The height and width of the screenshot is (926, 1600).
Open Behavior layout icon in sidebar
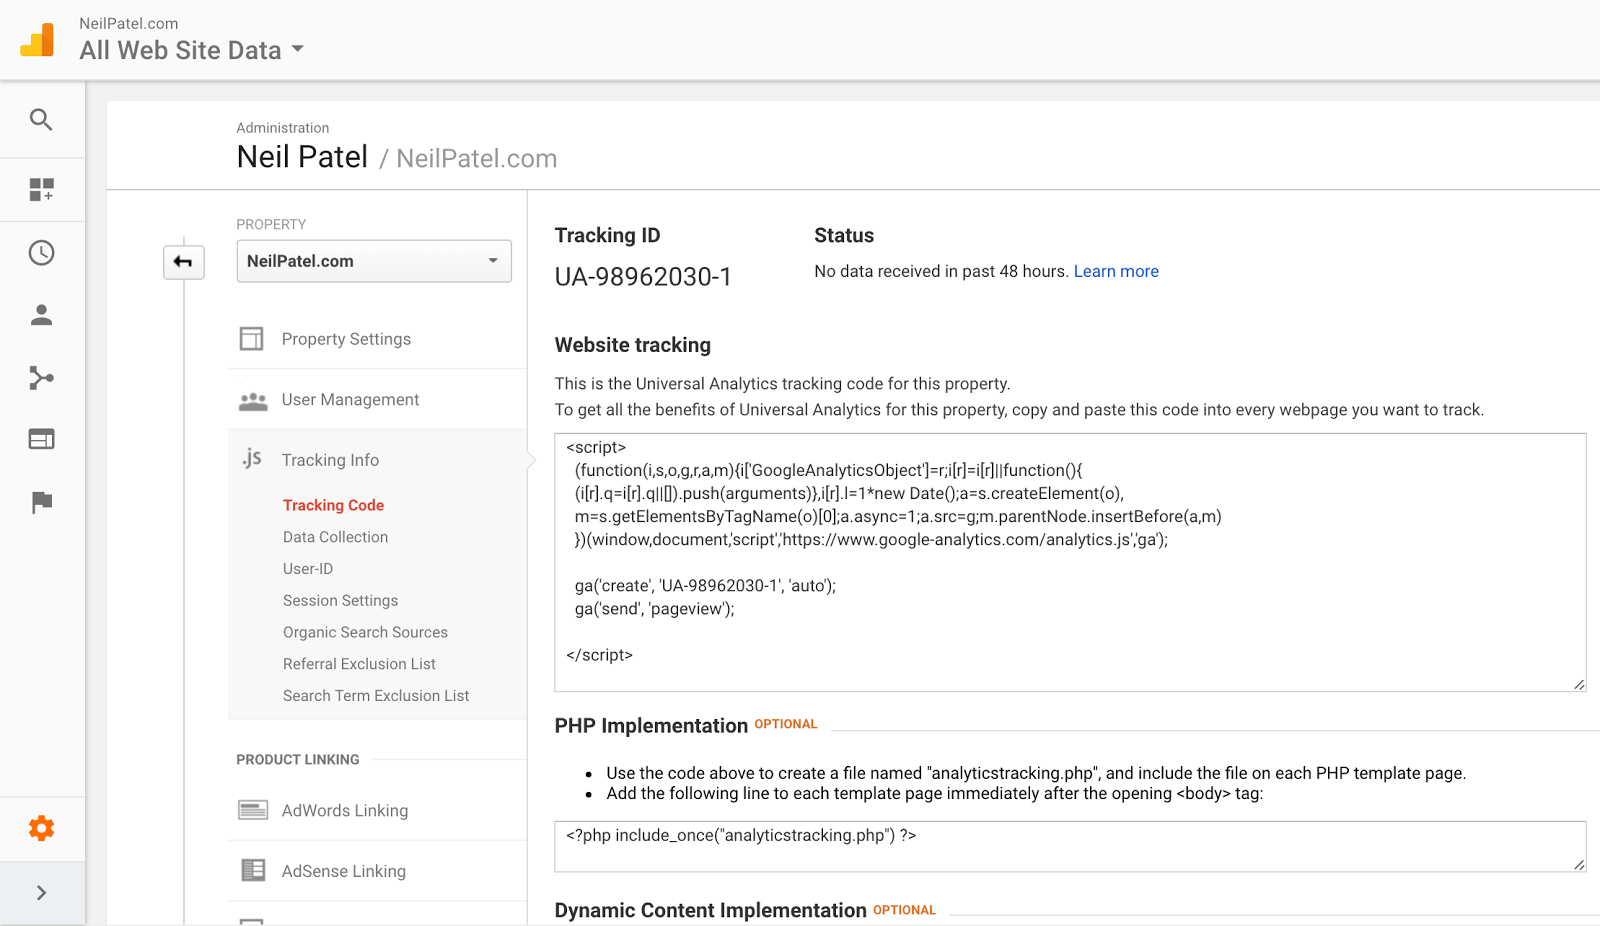coord(41,439)
